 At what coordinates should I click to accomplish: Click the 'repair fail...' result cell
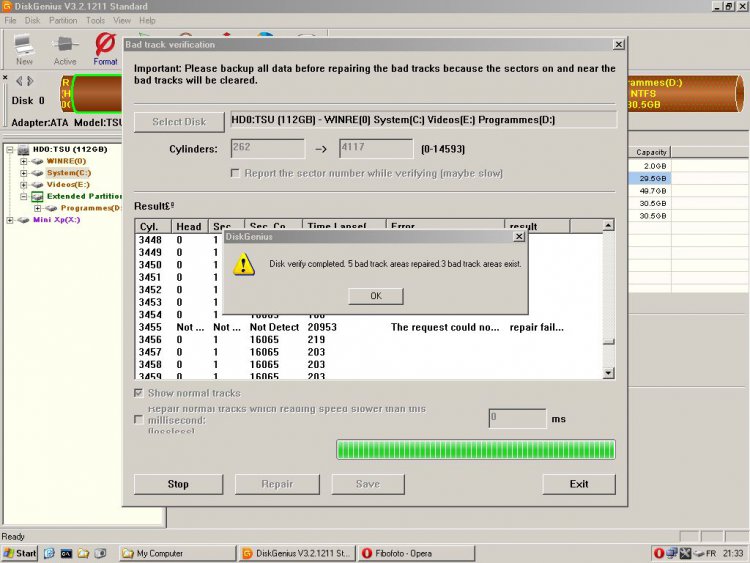pos(537,327)
